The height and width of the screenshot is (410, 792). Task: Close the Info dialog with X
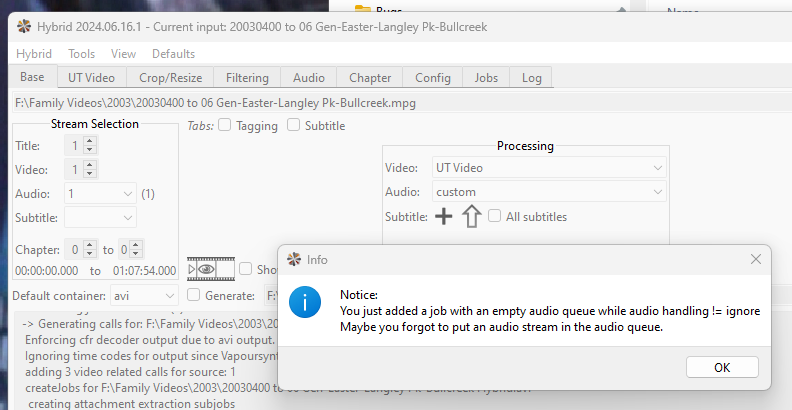(756, 259)
